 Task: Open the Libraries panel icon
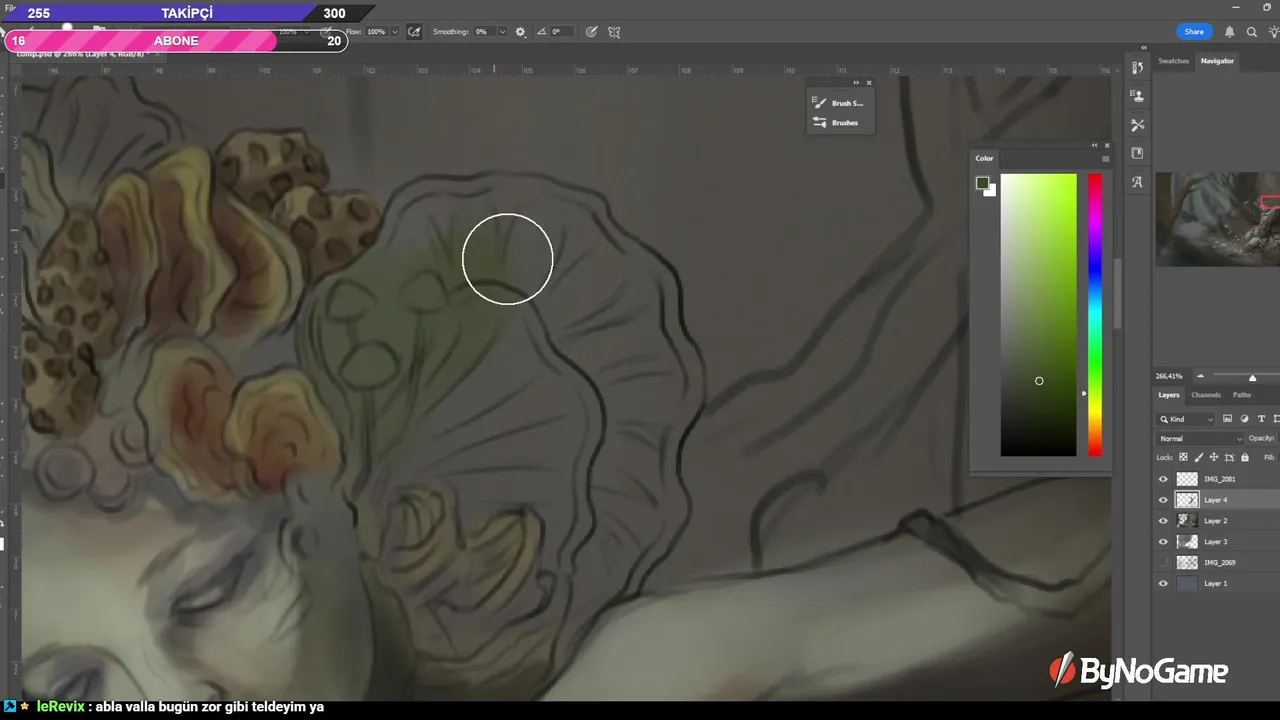pos(1137,153)
